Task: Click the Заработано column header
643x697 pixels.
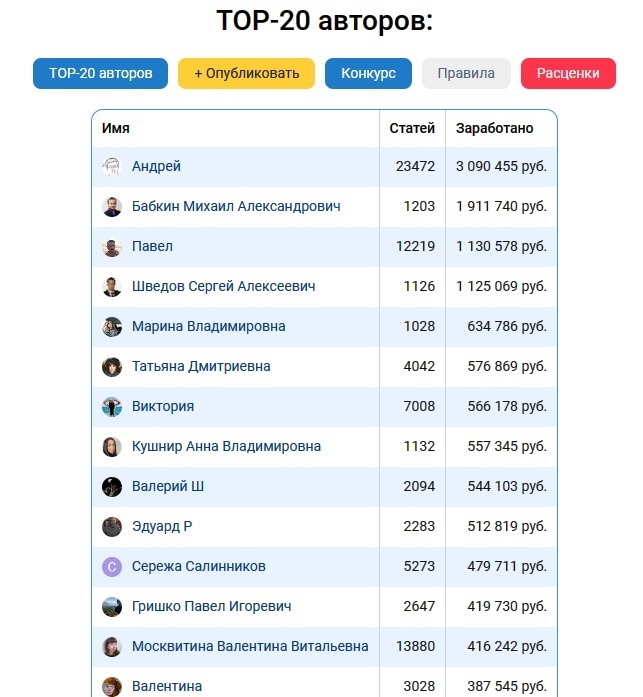Action: click(495, 129)
